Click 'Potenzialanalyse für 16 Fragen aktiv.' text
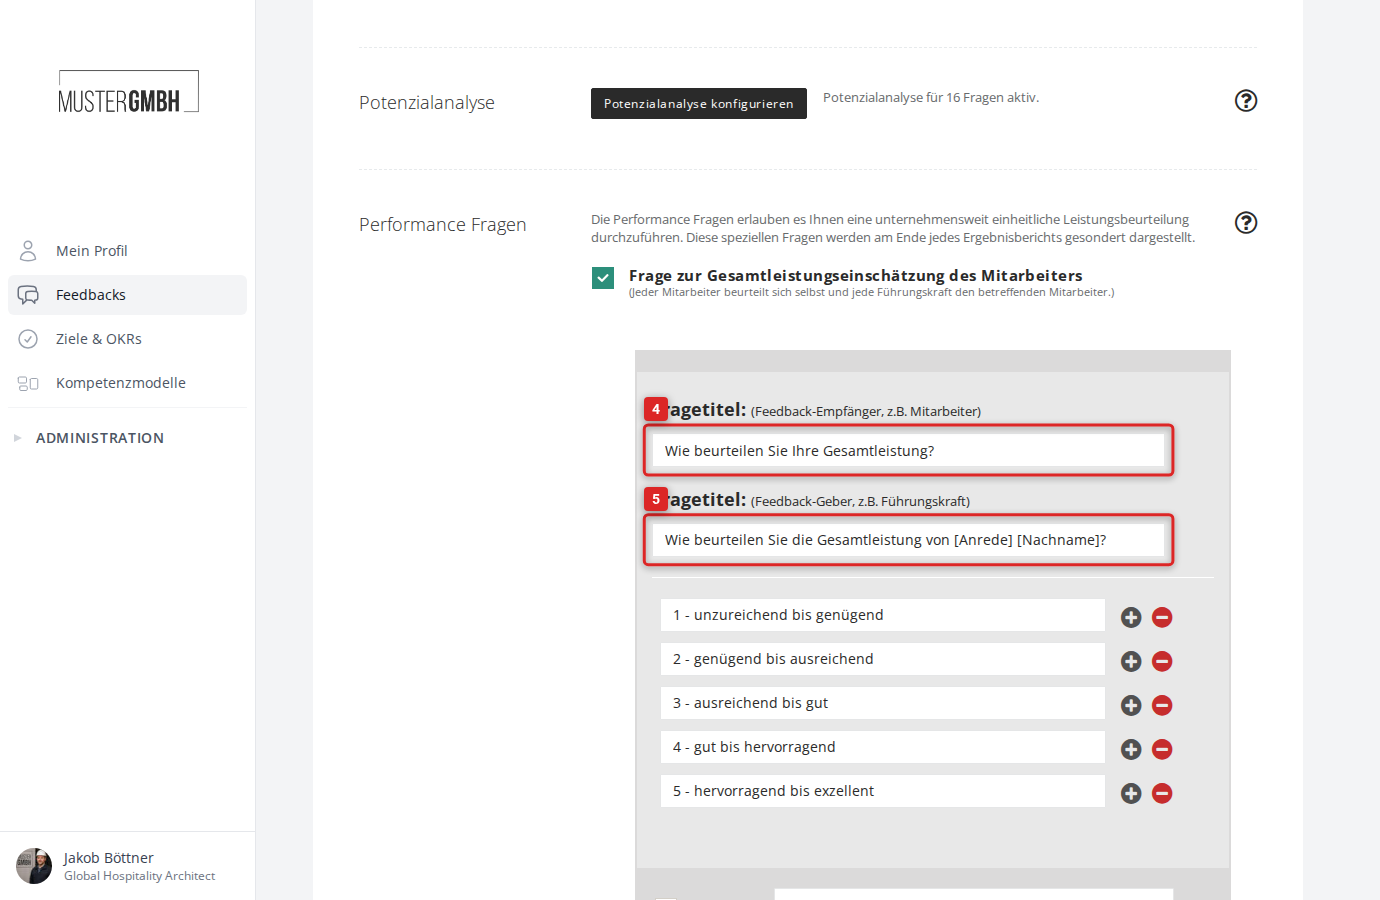The image size is (1380, 900). pos(931,98)
